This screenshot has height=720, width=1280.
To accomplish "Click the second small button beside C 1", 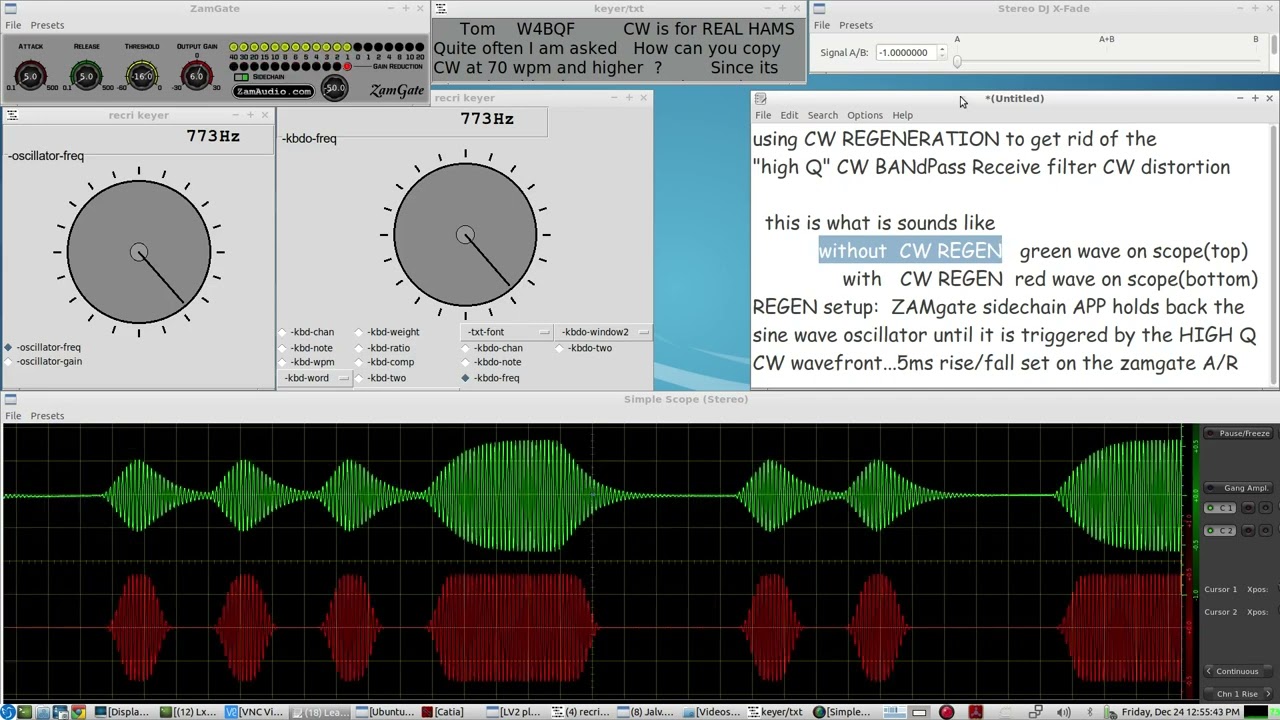I will pos(1265,508).
